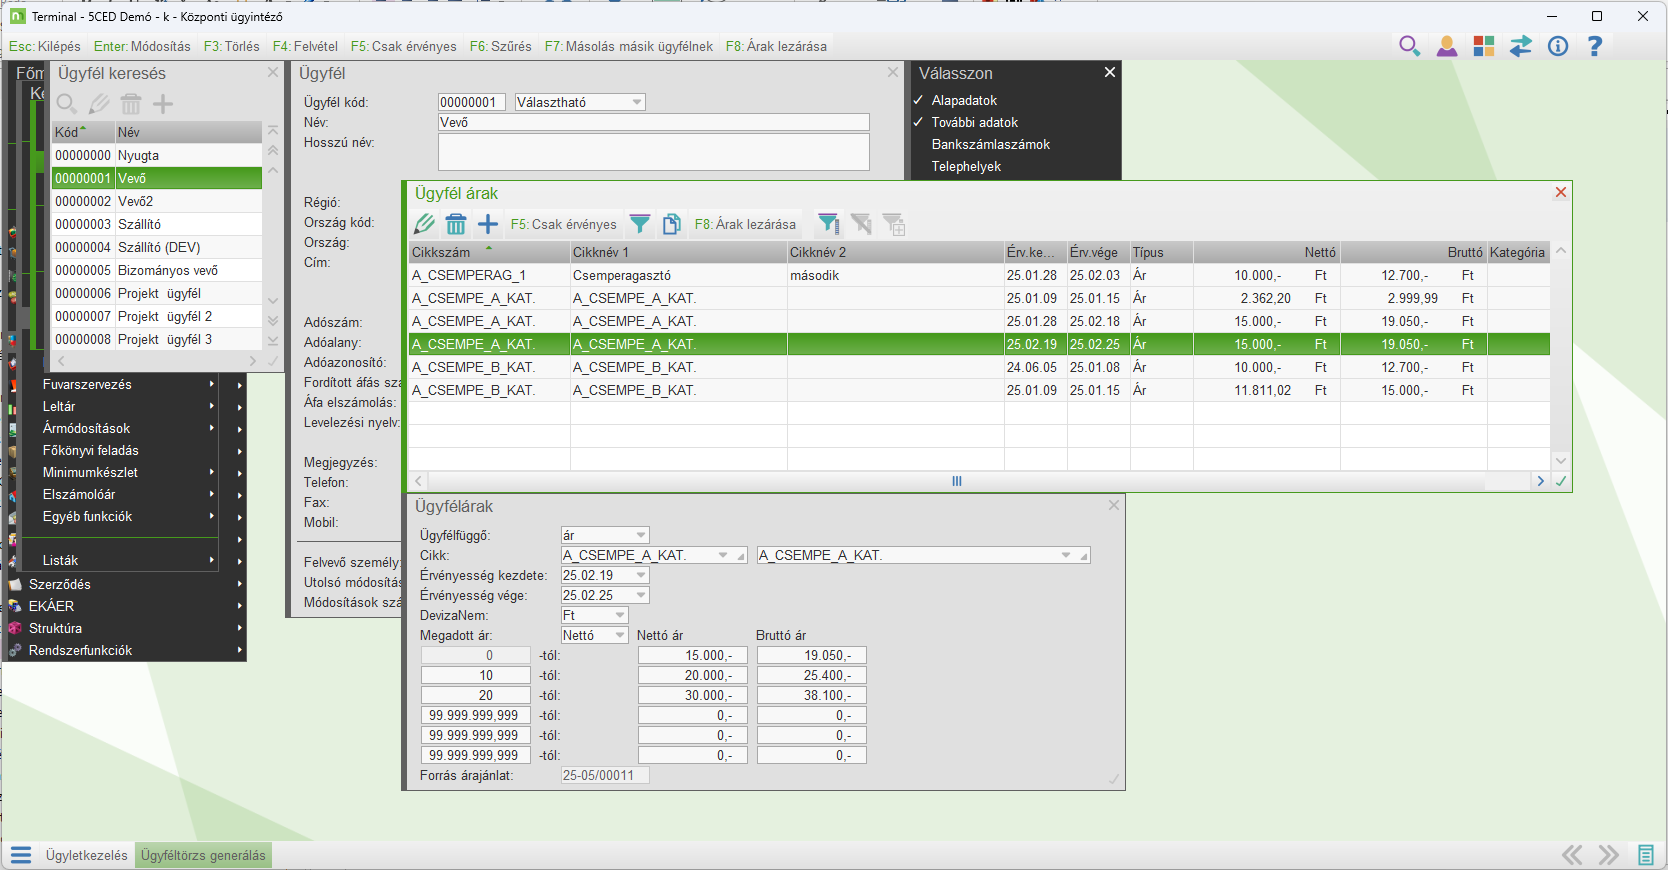
Task: Click the pencil edit icon in Ügyfél árak
Action: pos(425,224)
